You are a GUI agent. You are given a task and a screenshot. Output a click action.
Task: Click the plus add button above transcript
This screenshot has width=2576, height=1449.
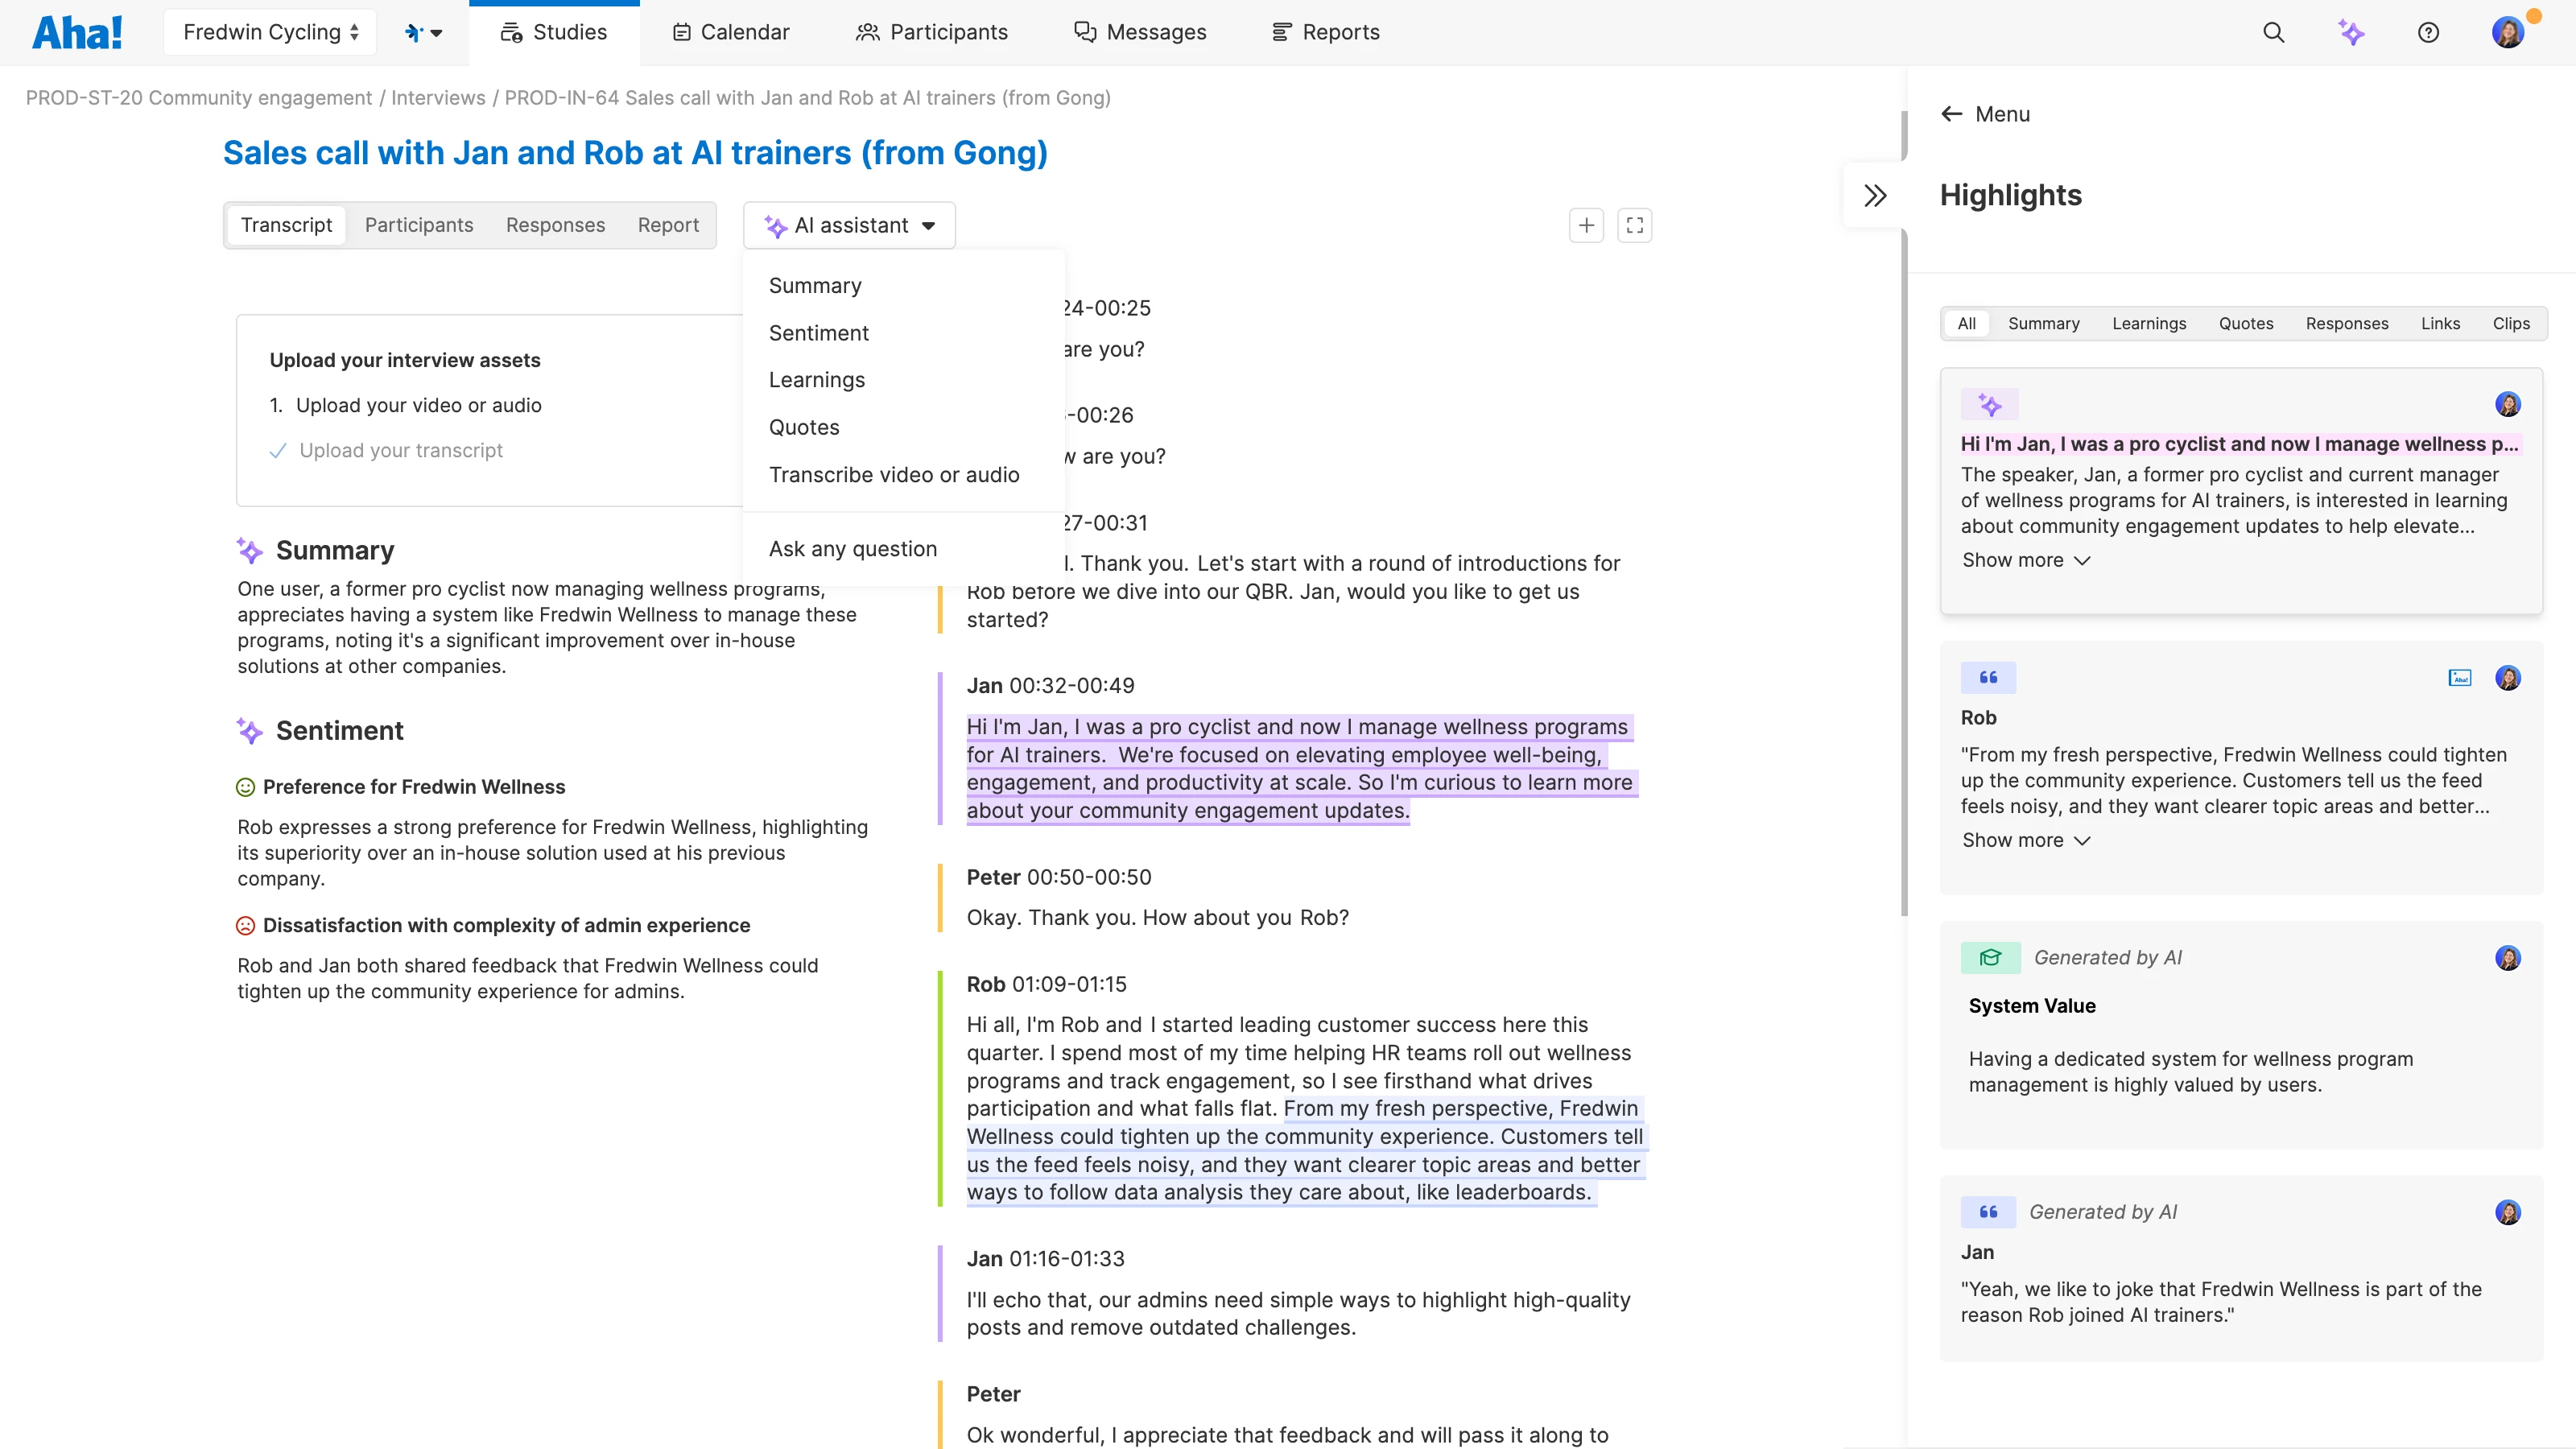click(x=1586, y=225)
